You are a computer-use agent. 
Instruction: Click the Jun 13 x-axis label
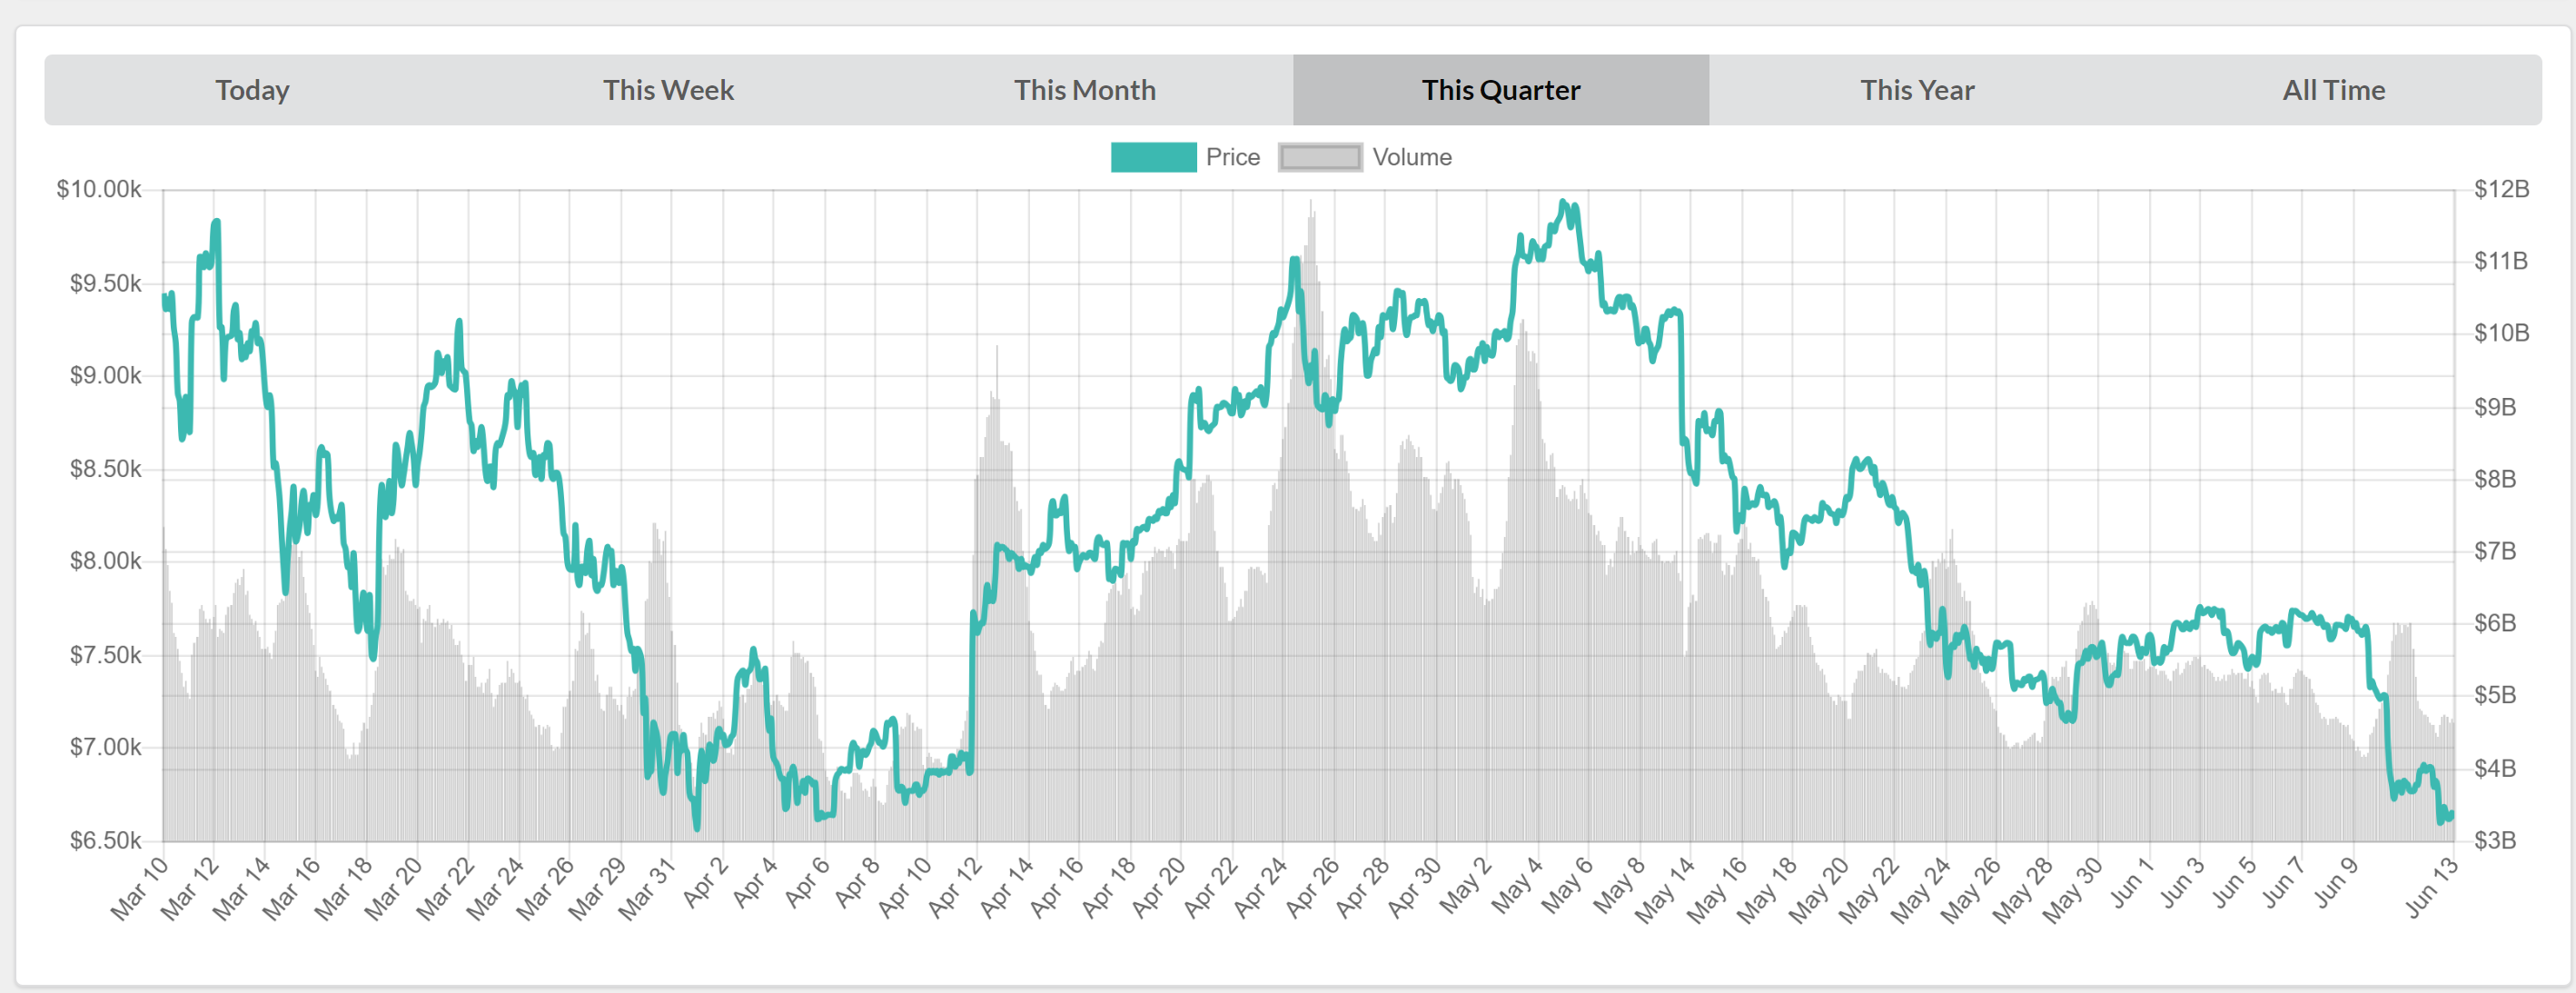2430,887
